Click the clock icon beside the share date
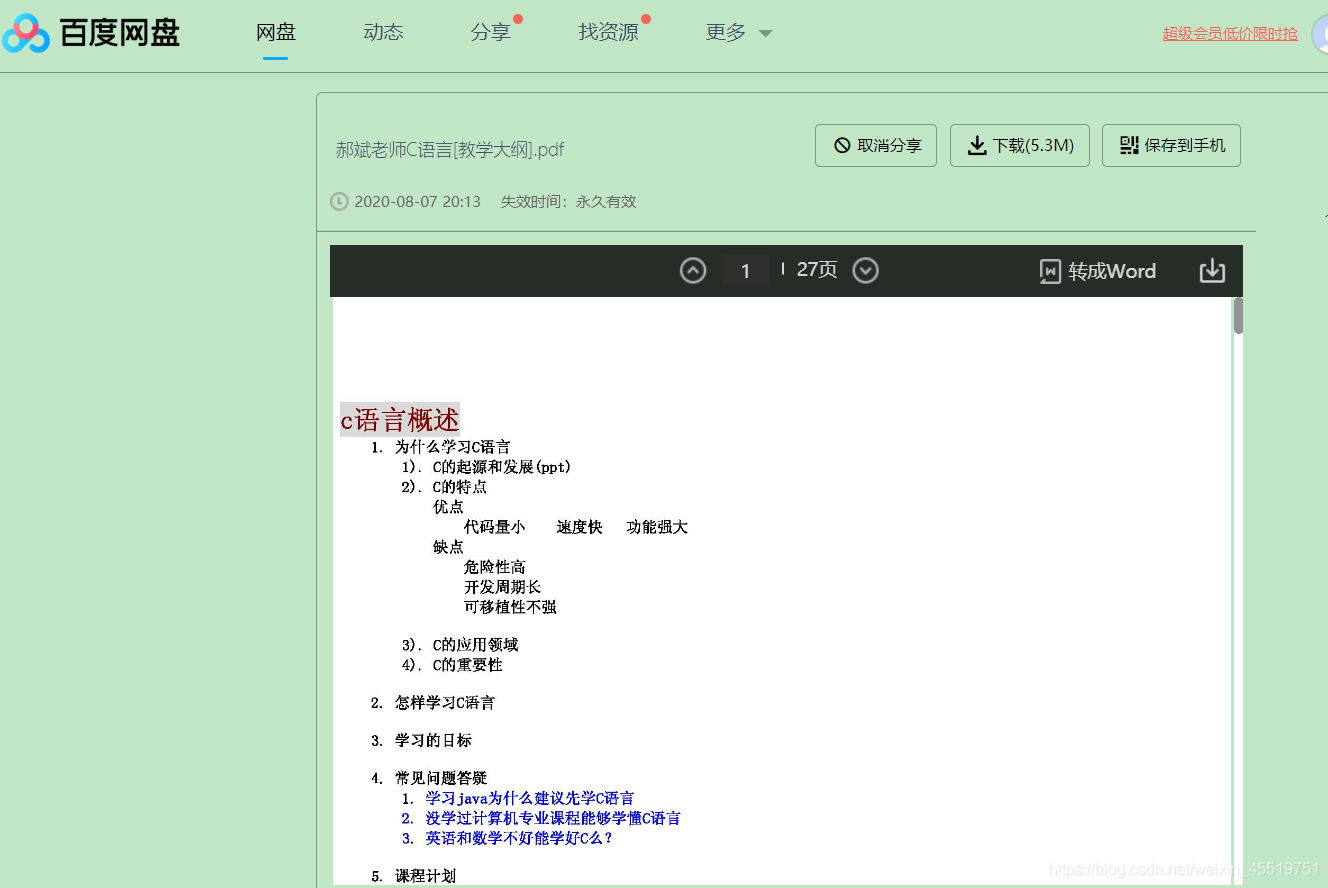This screenshot has height=888, width=1328. pos(340,201)
